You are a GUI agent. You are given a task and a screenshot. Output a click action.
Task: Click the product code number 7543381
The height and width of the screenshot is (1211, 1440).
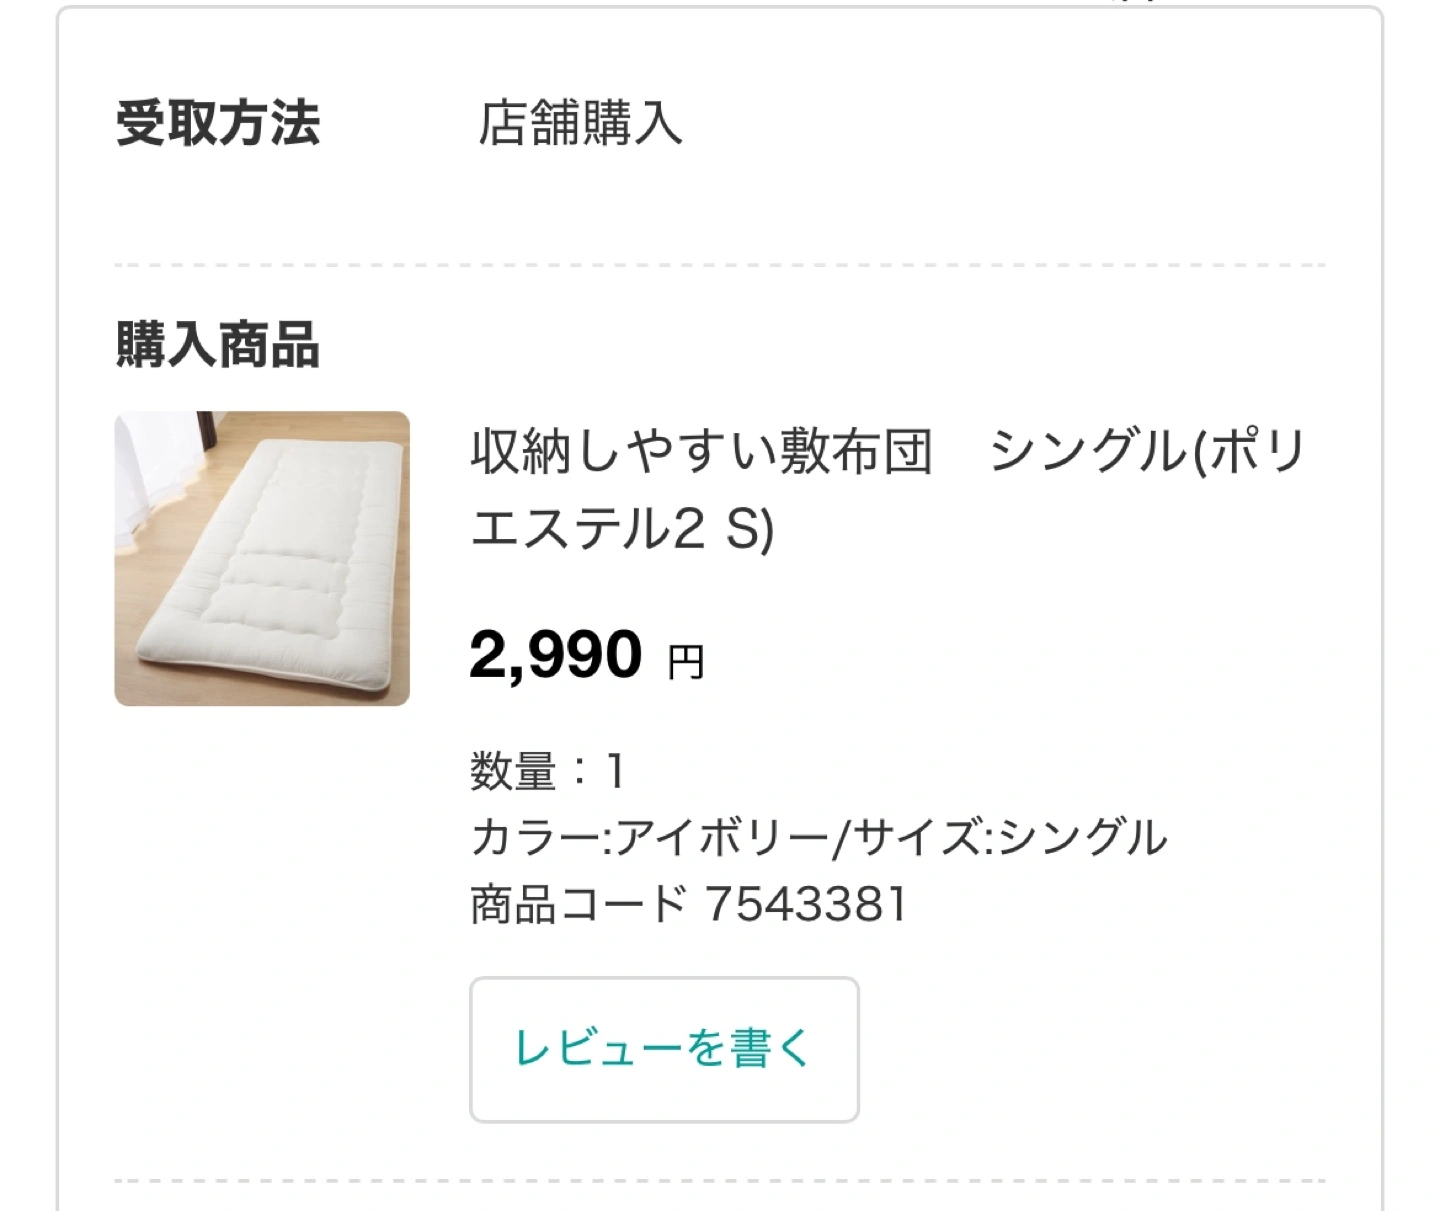pyautogui.click(x=806, y=904)
